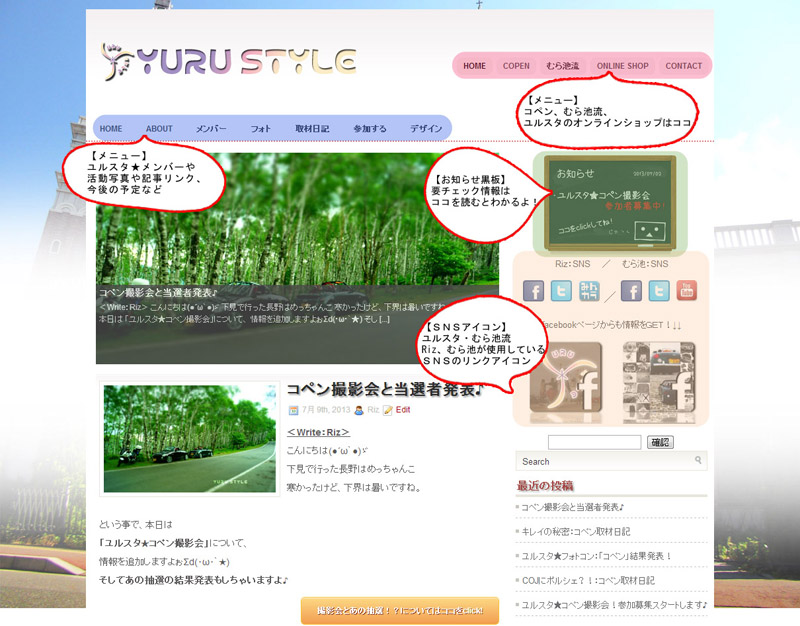Open Riz's Twitter icon
The width and height of the screenshot is (800, 626).
click(x=562, y=291)
